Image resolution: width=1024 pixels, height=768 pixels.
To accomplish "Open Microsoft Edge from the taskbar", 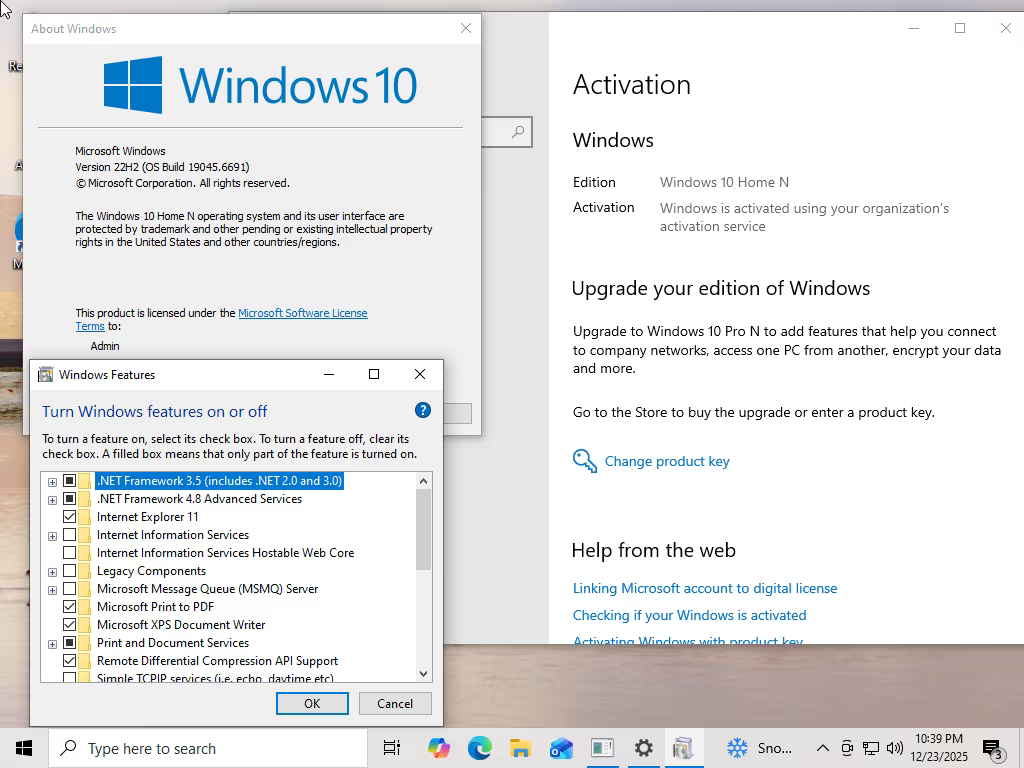I will click(x=480, y=748).
